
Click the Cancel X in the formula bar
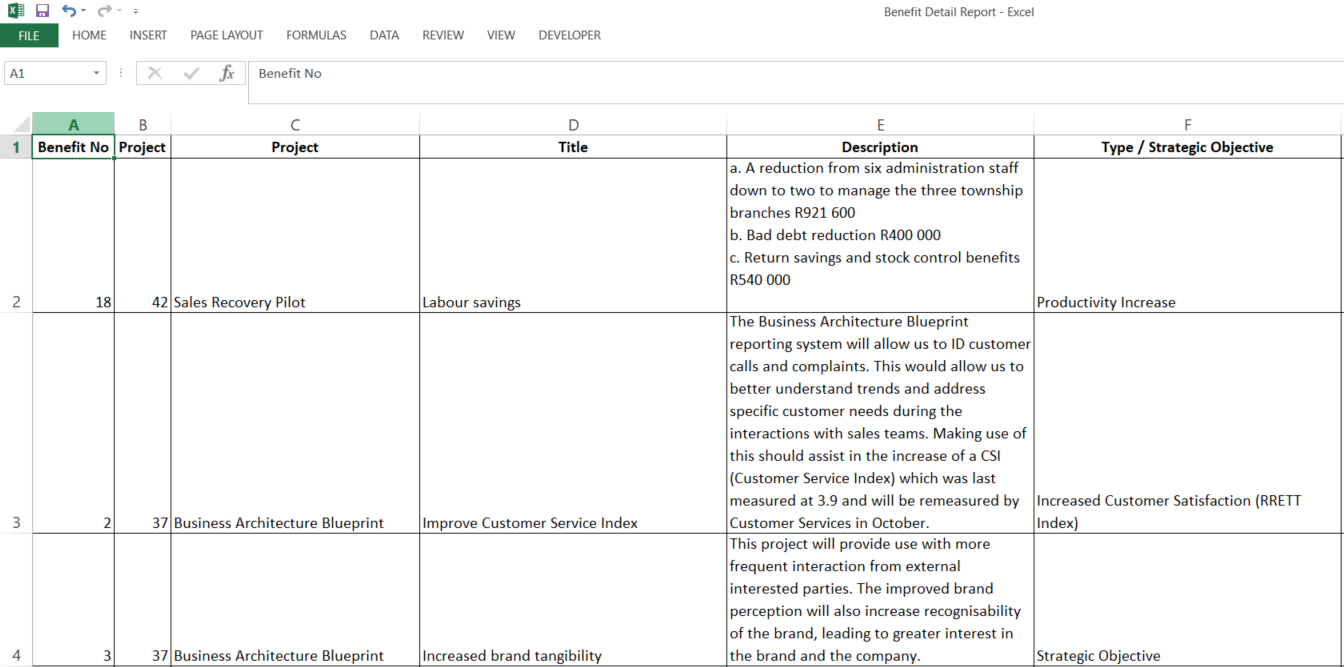(155, 72)
